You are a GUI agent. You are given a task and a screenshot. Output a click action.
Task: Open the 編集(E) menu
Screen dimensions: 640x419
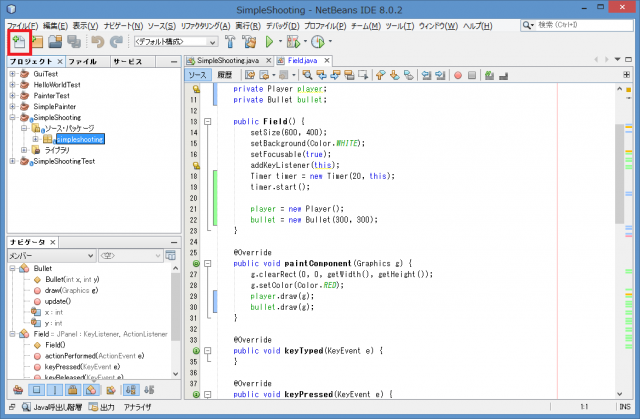pos(55,26)
